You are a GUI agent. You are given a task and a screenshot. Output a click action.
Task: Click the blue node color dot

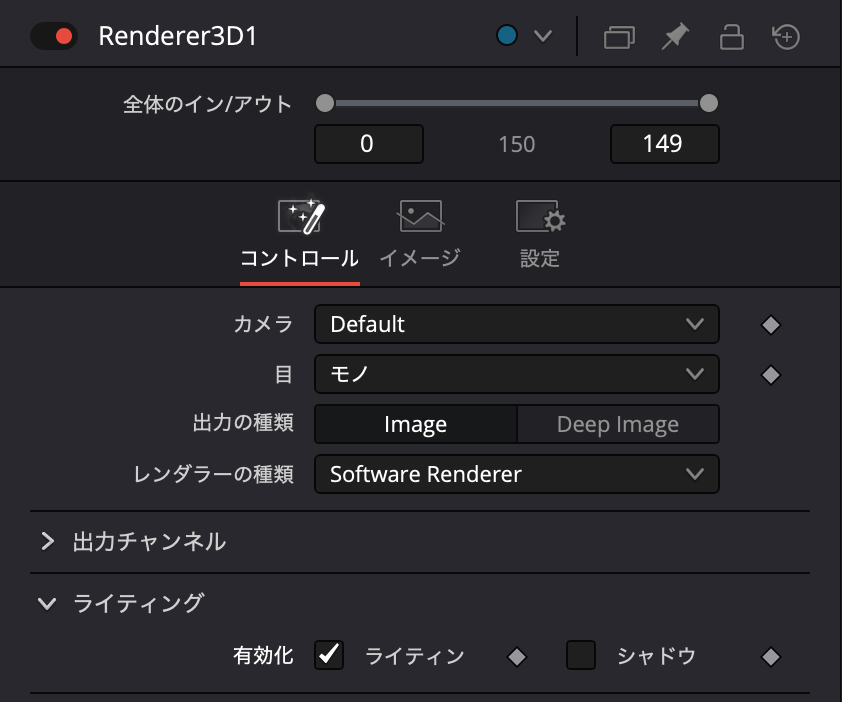pyautogui.click(x=507, y=35)
